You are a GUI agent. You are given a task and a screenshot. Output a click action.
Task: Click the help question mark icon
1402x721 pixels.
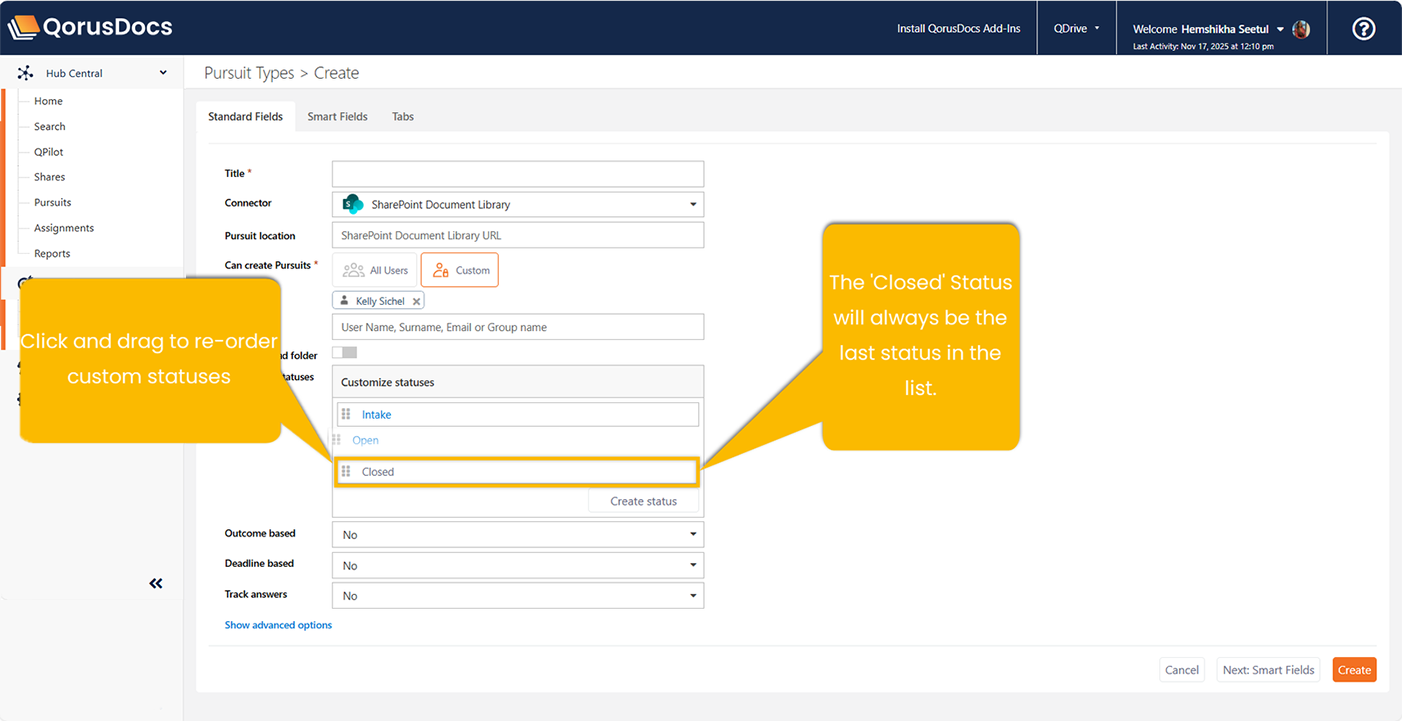pyautogui.click(x=1363, y=29)
